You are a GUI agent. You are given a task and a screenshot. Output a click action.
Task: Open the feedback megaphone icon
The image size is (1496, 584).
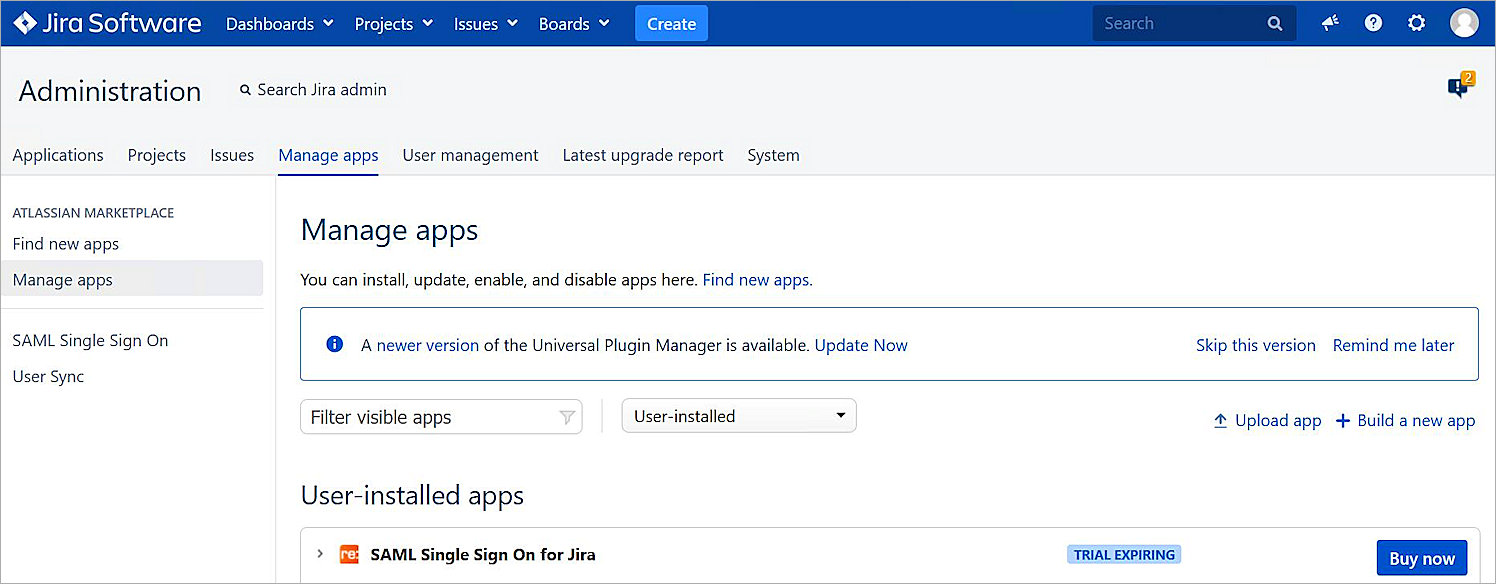click(1328, 22)
